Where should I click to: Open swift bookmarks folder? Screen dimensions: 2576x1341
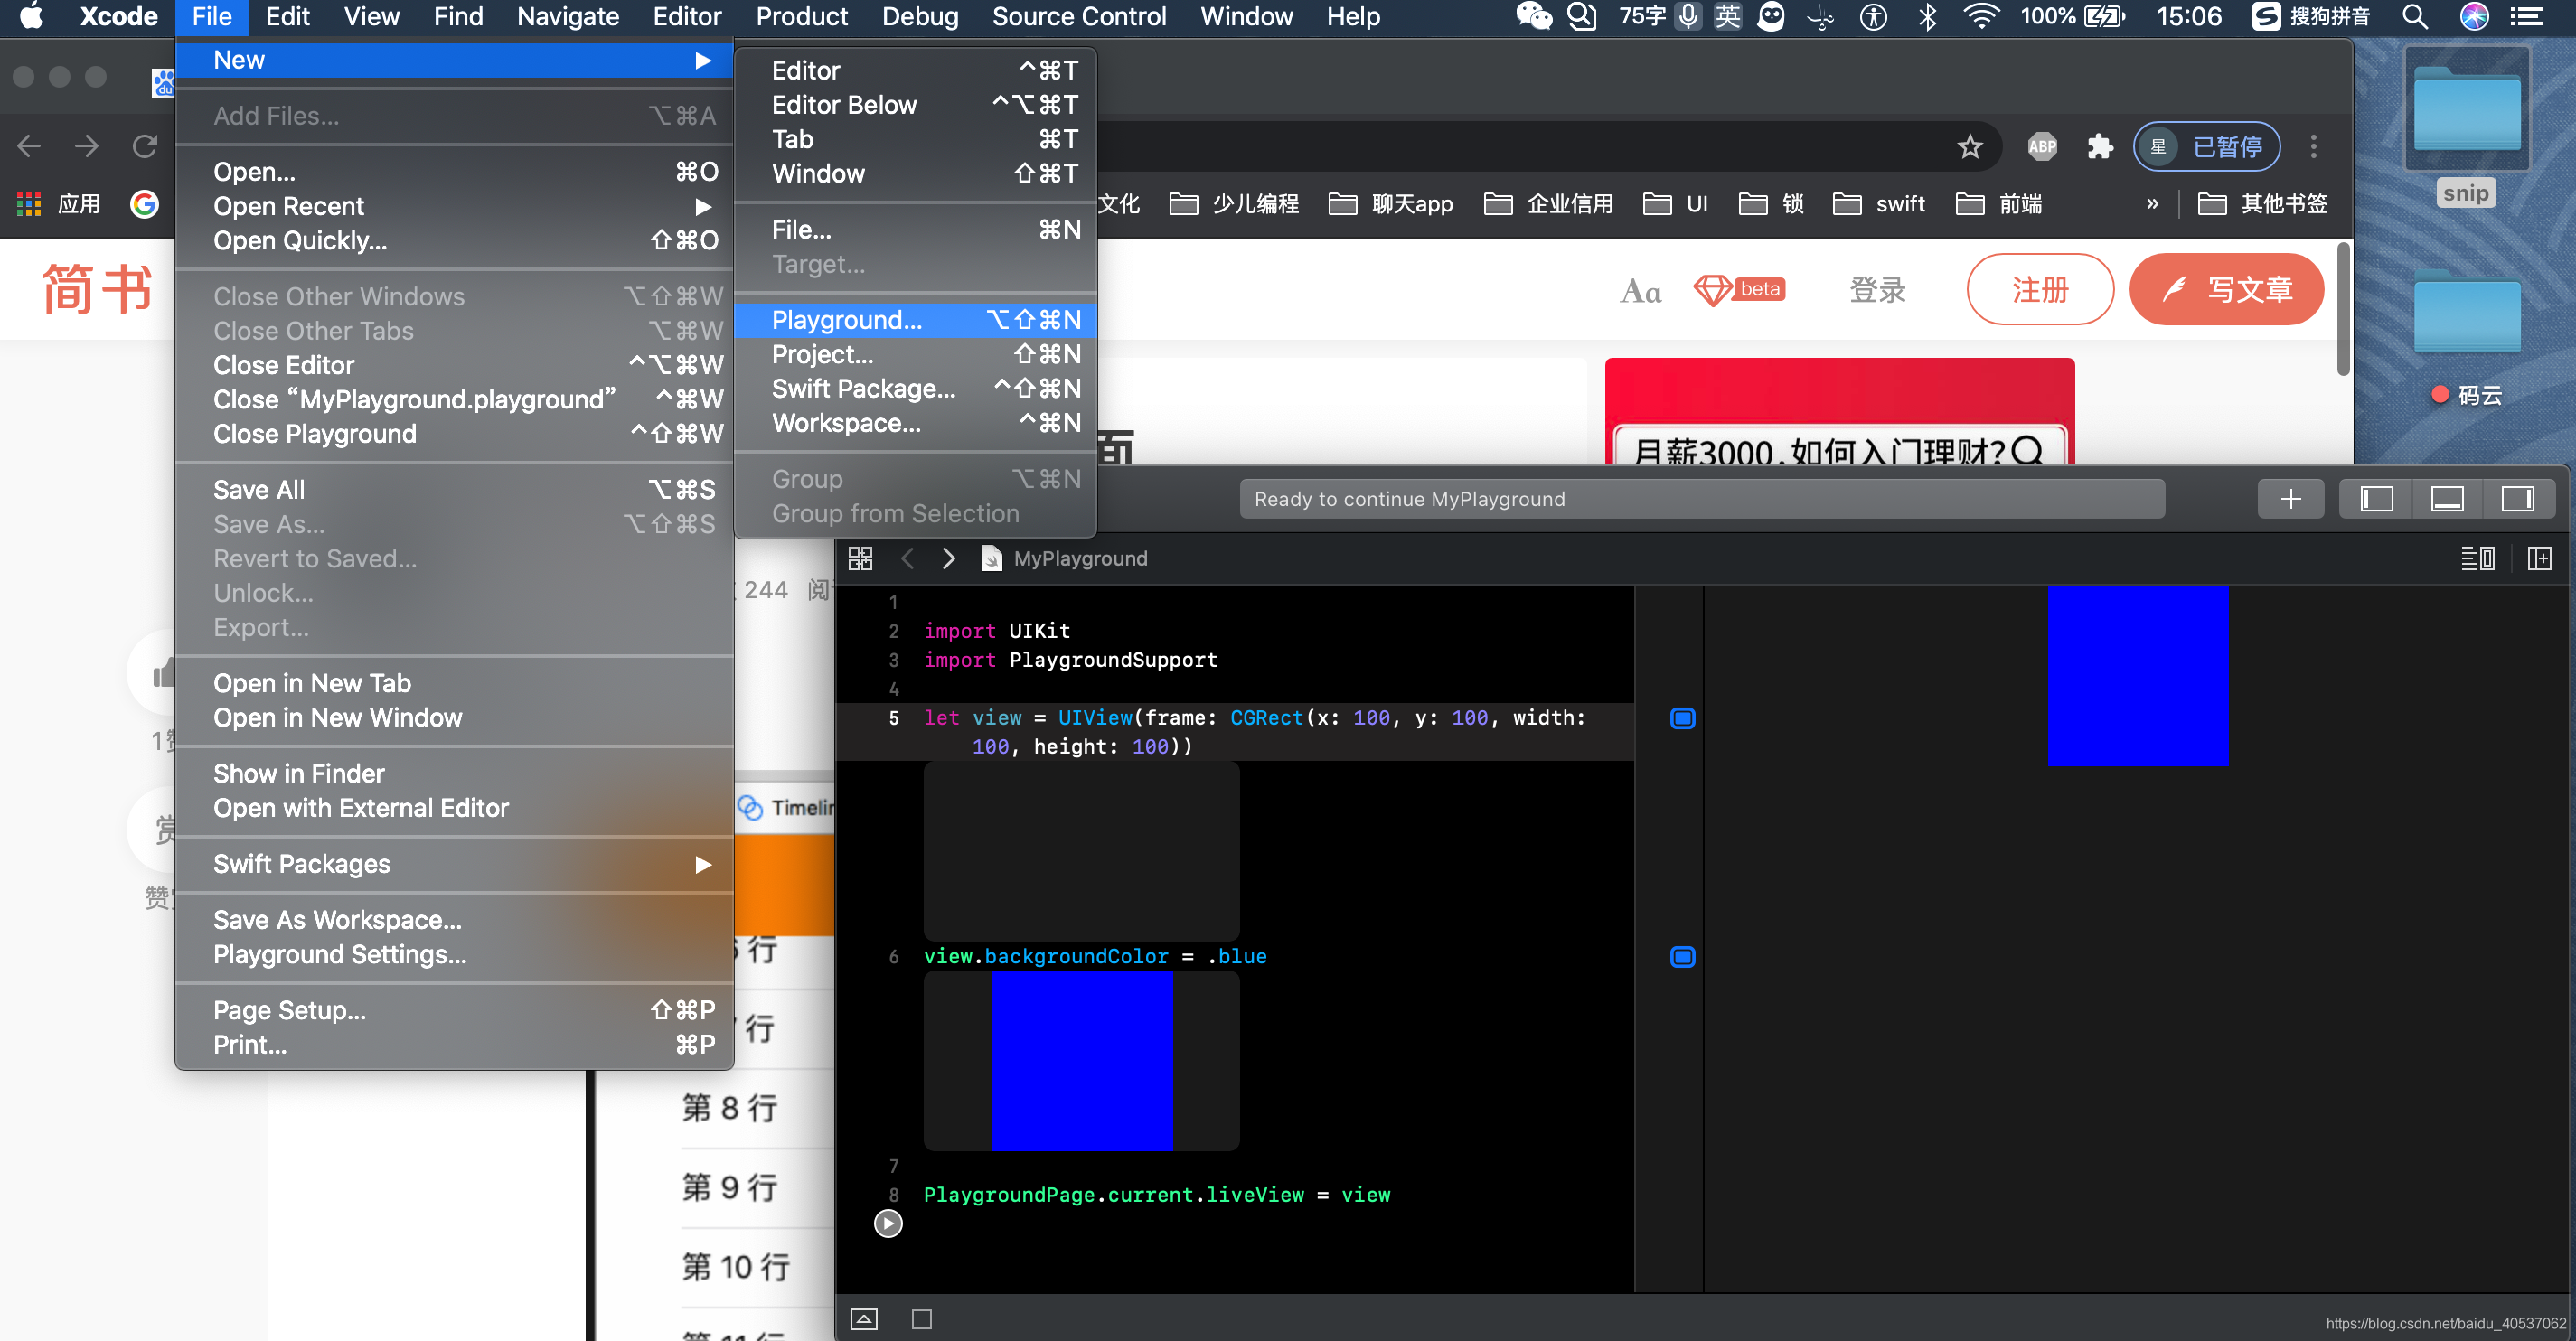tap(1879, 204)
